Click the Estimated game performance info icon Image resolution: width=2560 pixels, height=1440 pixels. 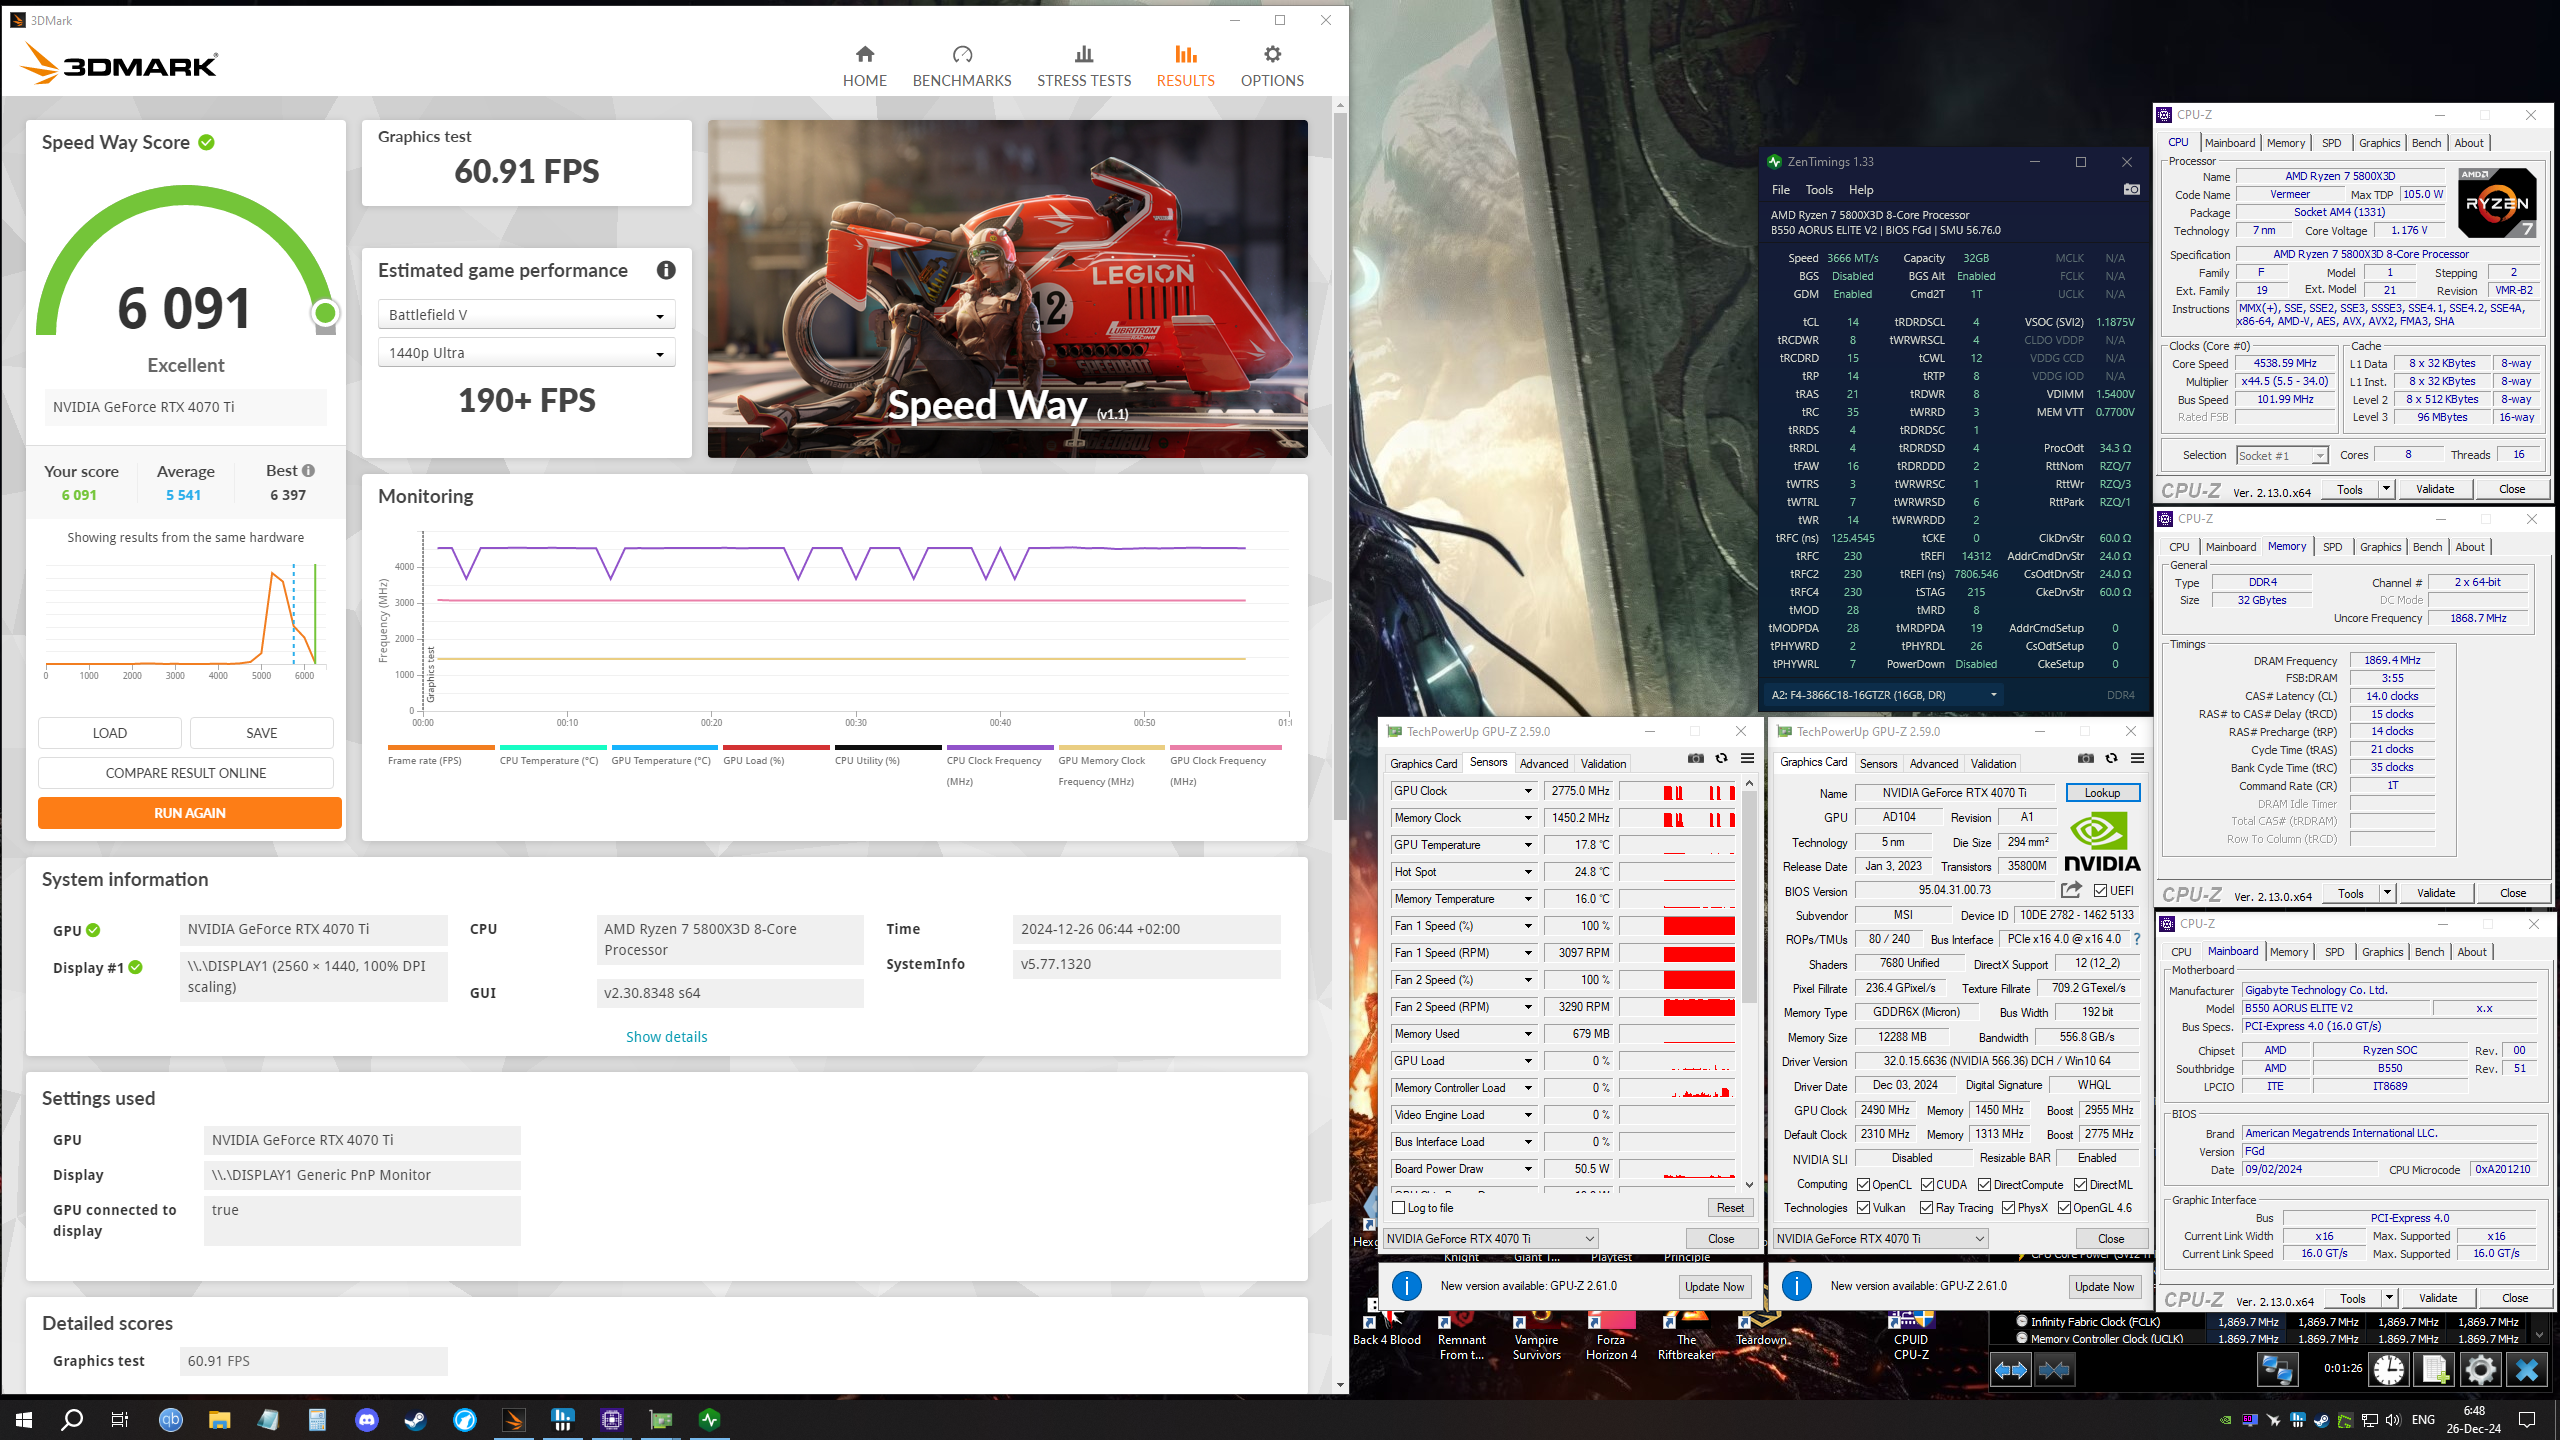[666, 270]
